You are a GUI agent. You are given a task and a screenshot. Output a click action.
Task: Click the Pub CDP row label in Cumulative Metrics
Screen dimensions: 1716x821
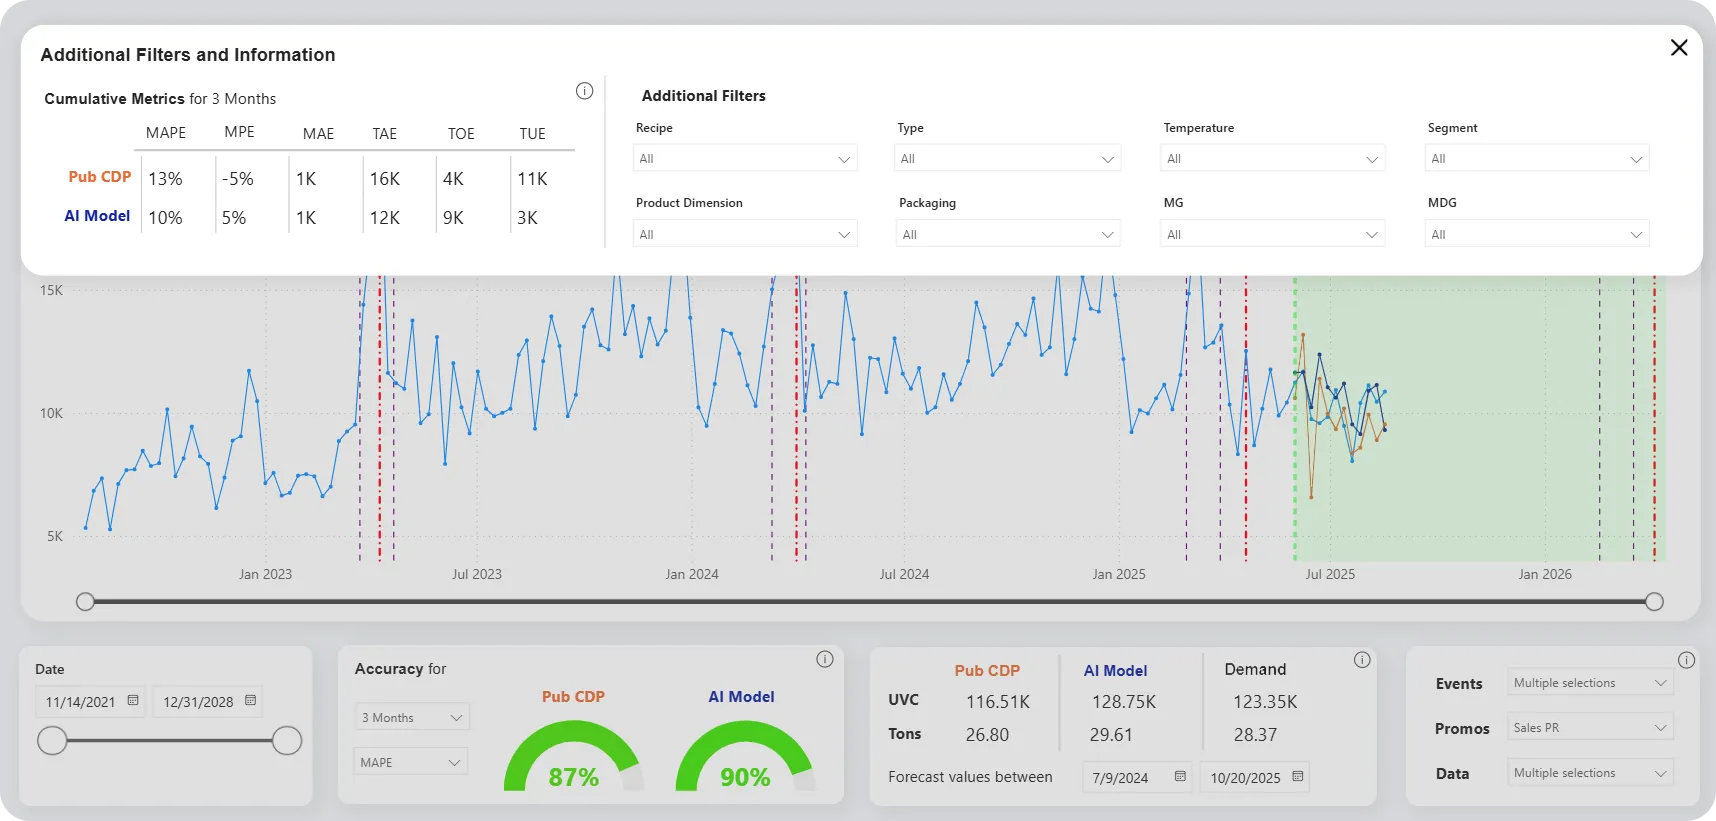[x=100, y=177]
